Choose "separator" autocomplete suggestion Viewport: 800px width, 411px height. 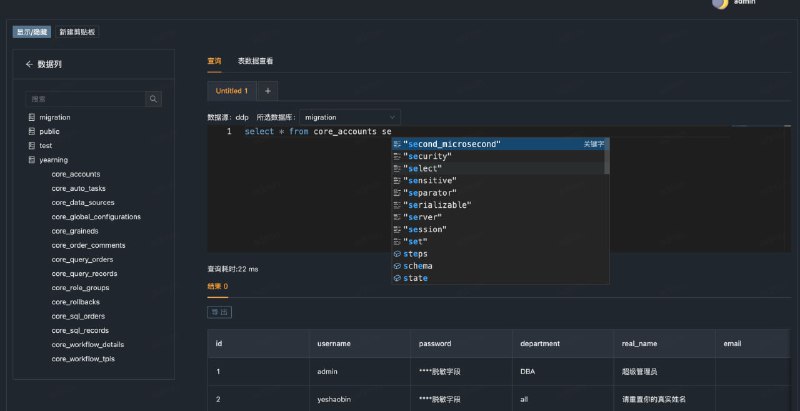coord(500,193)
